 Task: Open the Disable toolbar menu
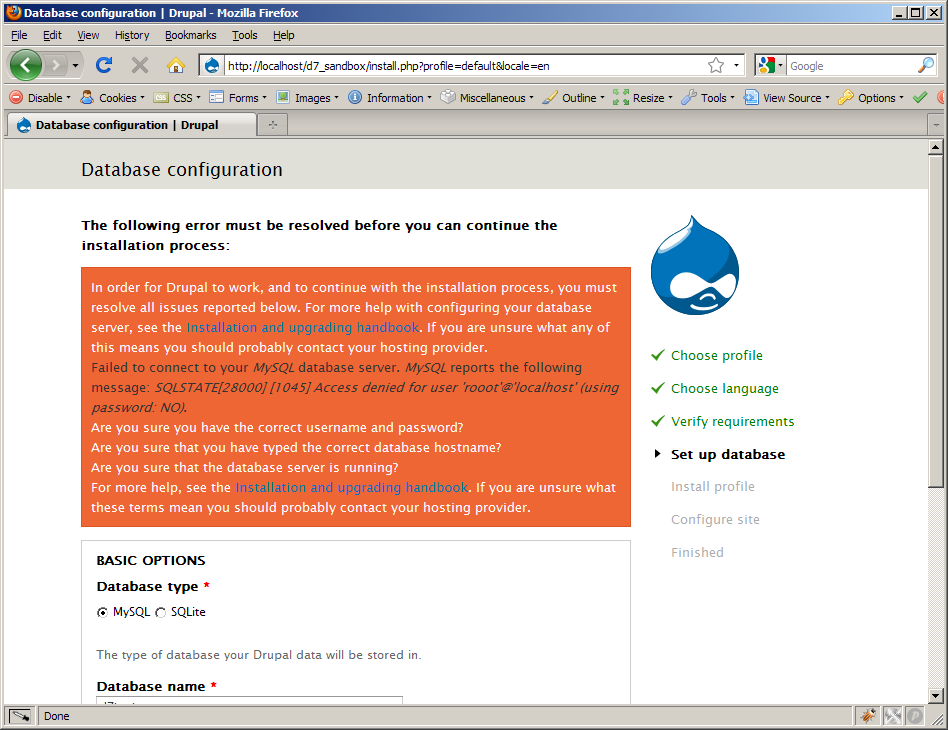pyautogui.click(x=41, y=97)
